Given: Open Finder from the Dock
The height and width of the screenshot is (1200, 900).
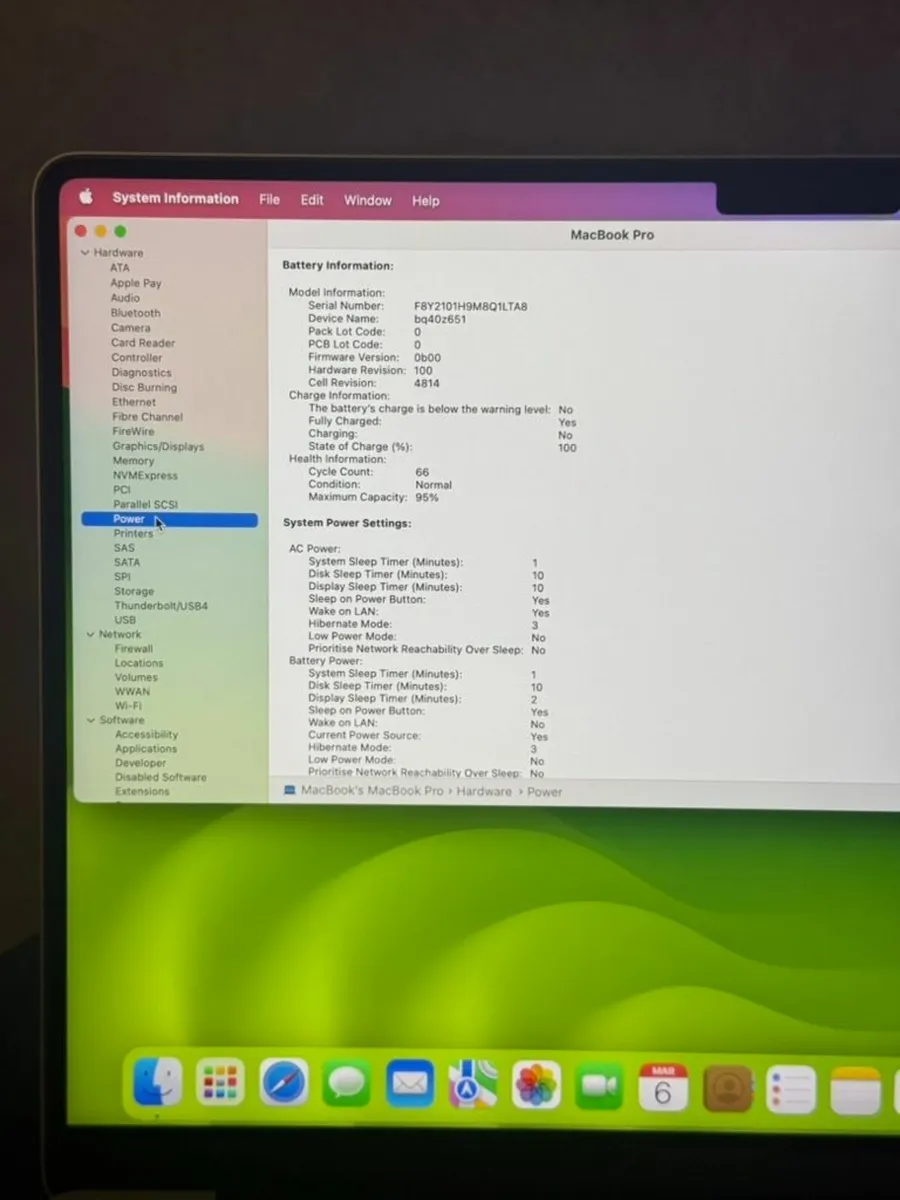Looking at the screenshot, I should tap(158, 1082).
